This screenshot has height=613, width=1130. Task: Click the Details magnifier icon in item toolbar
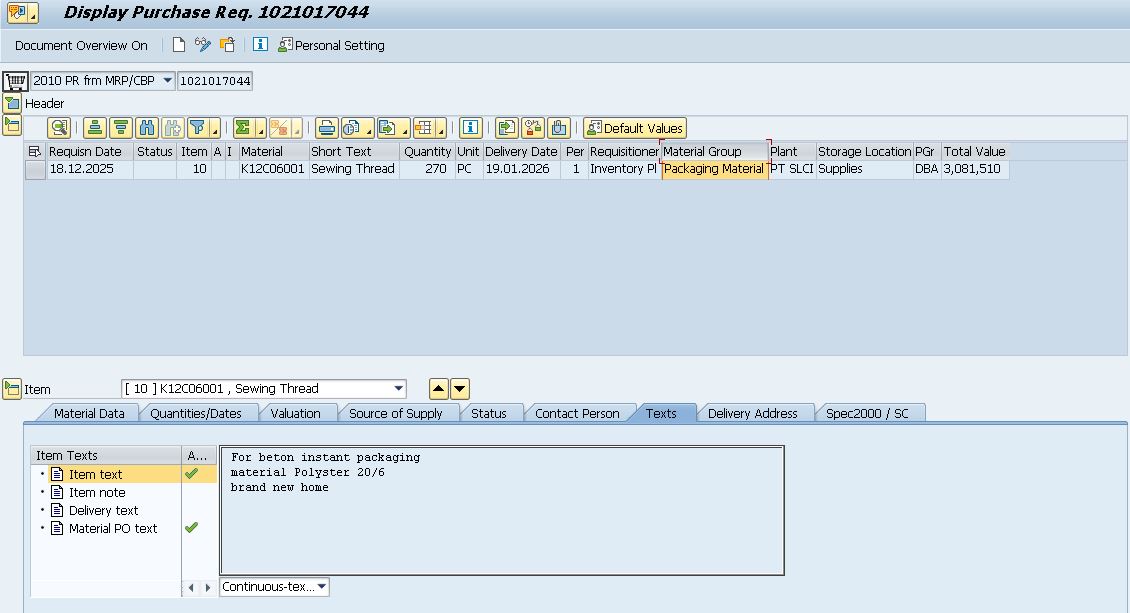59,128
